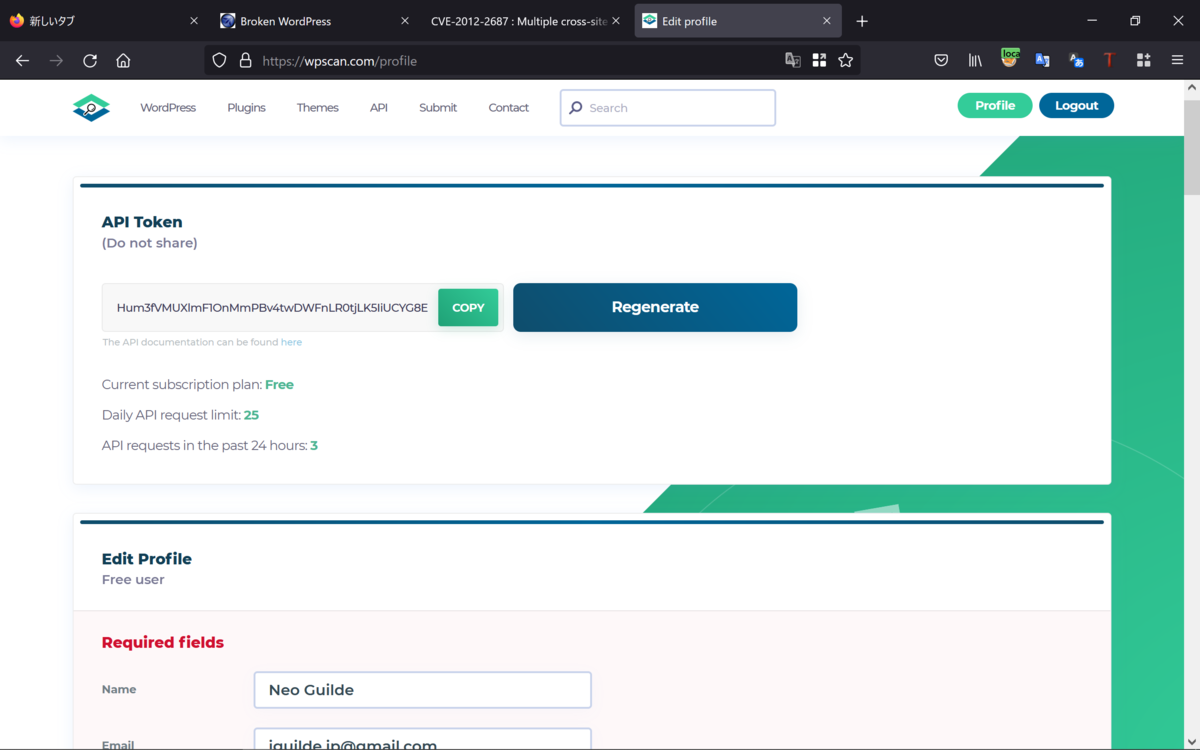
Task: Click the translate page icon in address bar
Action: 793,61
